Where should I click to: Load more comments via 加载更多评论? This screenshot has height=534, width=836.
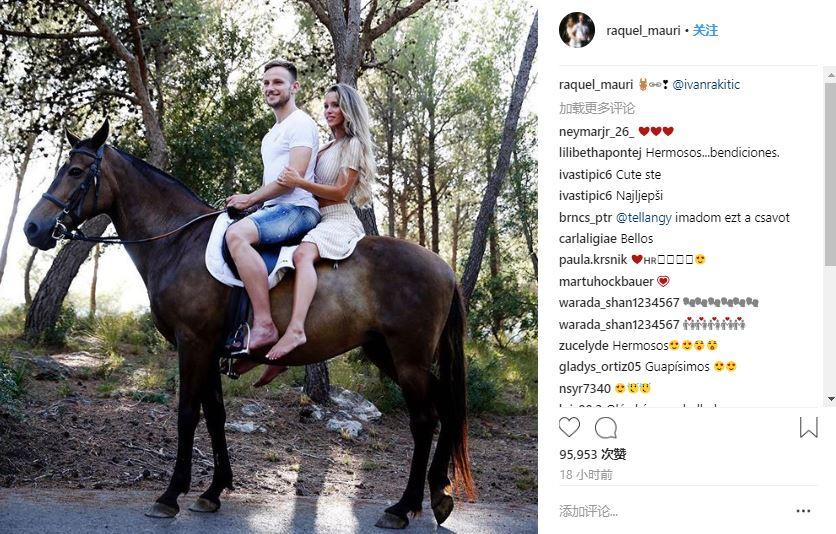coord(597,108)
